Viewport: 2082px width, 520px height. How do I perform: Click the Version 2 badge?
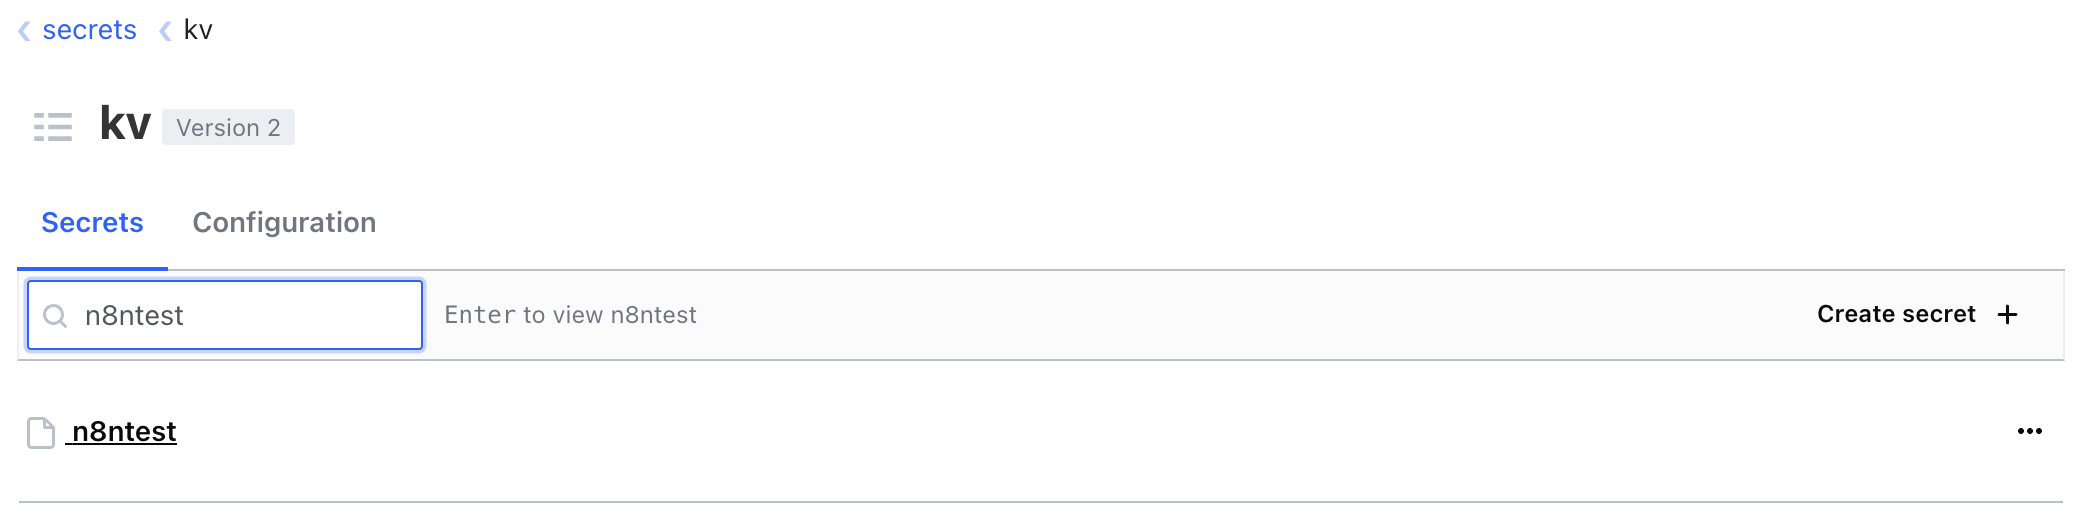228,127
